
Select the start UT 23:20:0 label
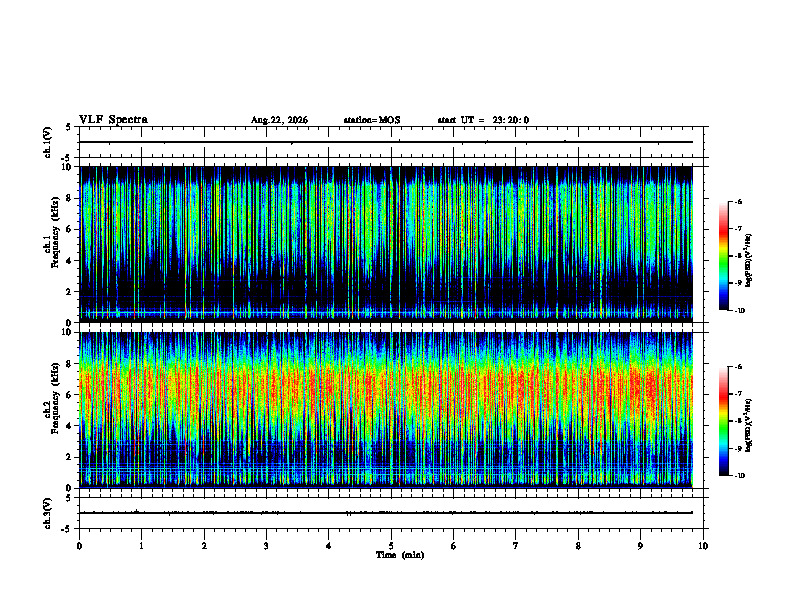pos(483,120)
